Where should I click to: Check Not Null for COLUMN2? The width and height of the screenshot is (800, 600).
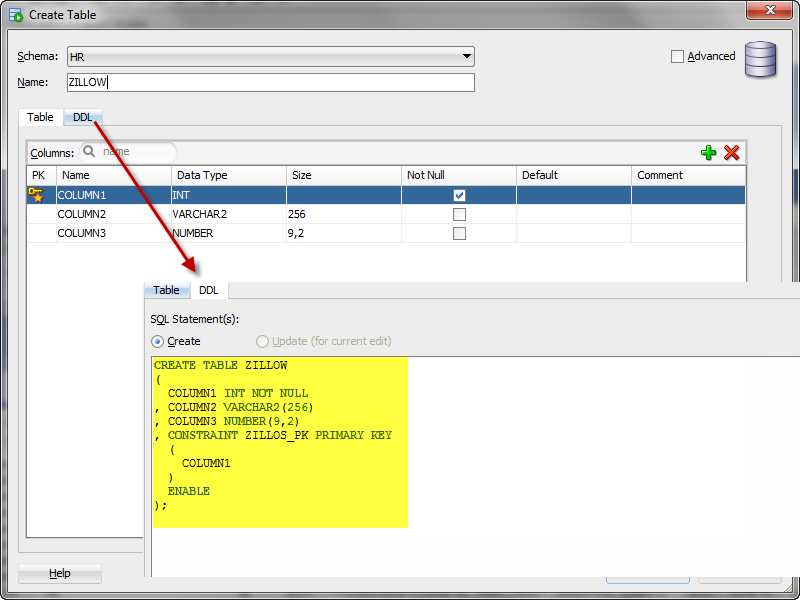click(x=459, y=214)
